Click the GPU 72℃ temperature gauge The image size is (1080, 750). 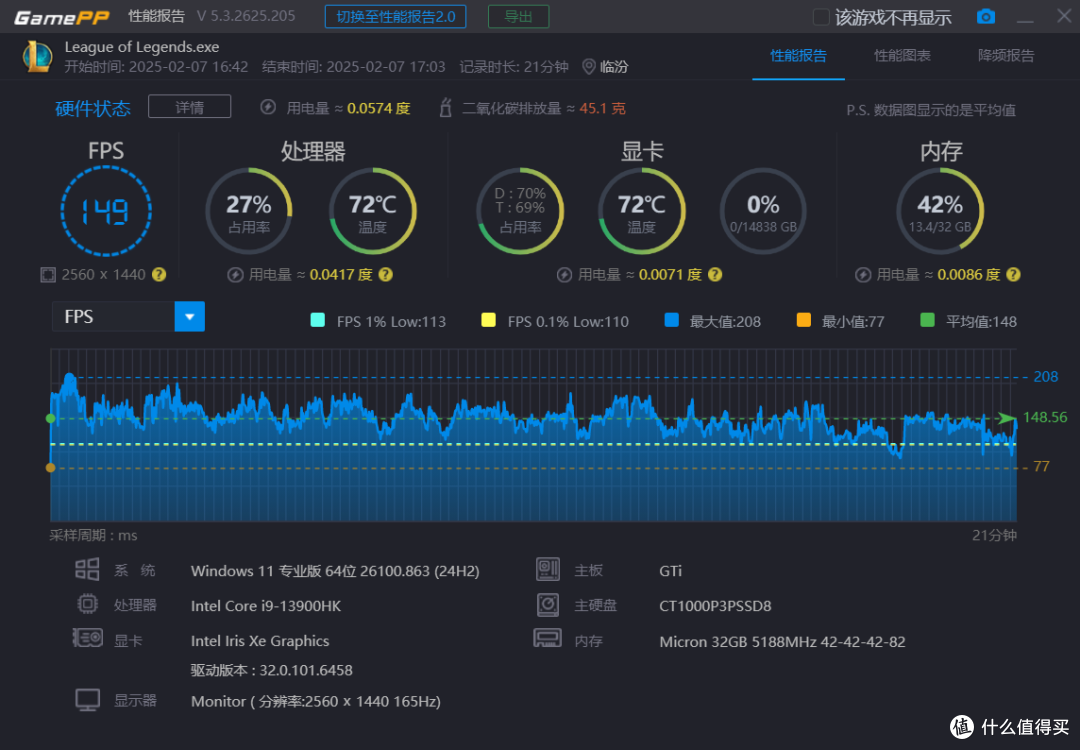pos(641,211)
